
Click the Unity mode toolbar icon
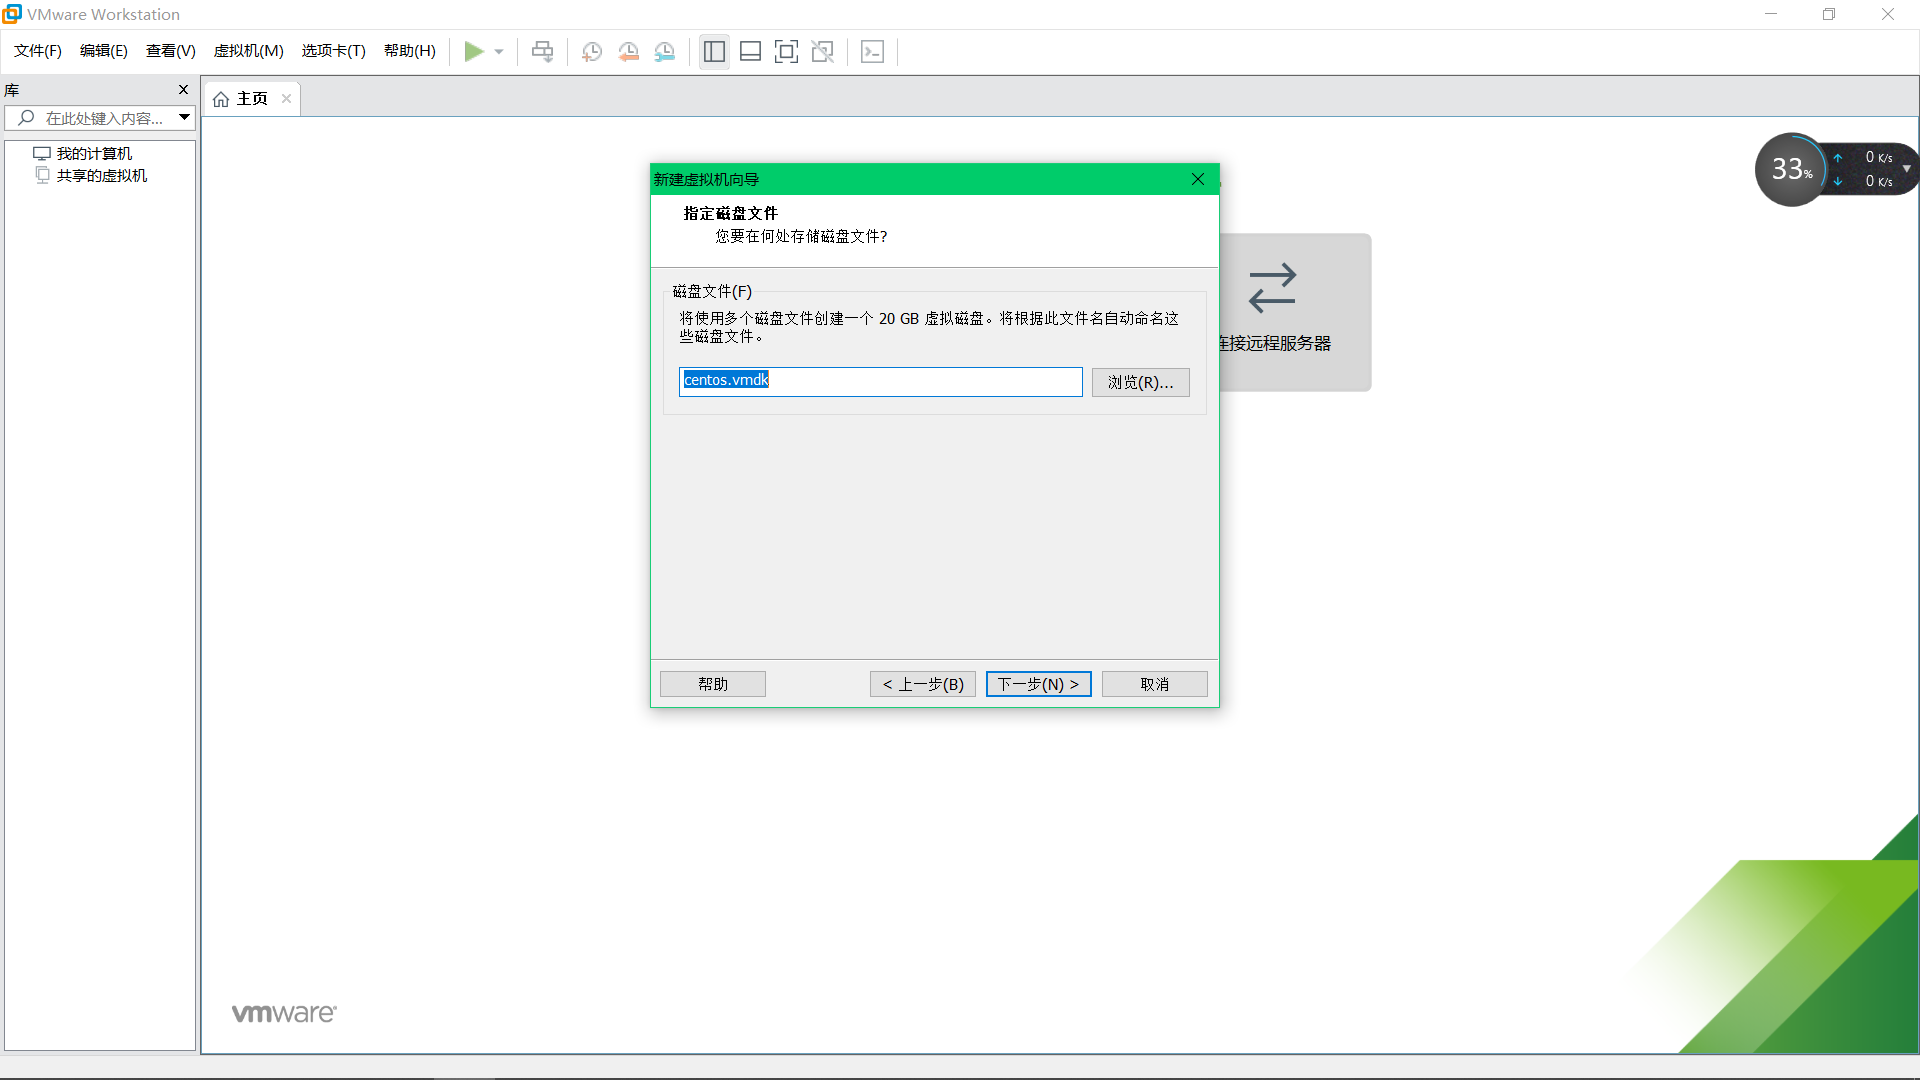coord(823,51)
